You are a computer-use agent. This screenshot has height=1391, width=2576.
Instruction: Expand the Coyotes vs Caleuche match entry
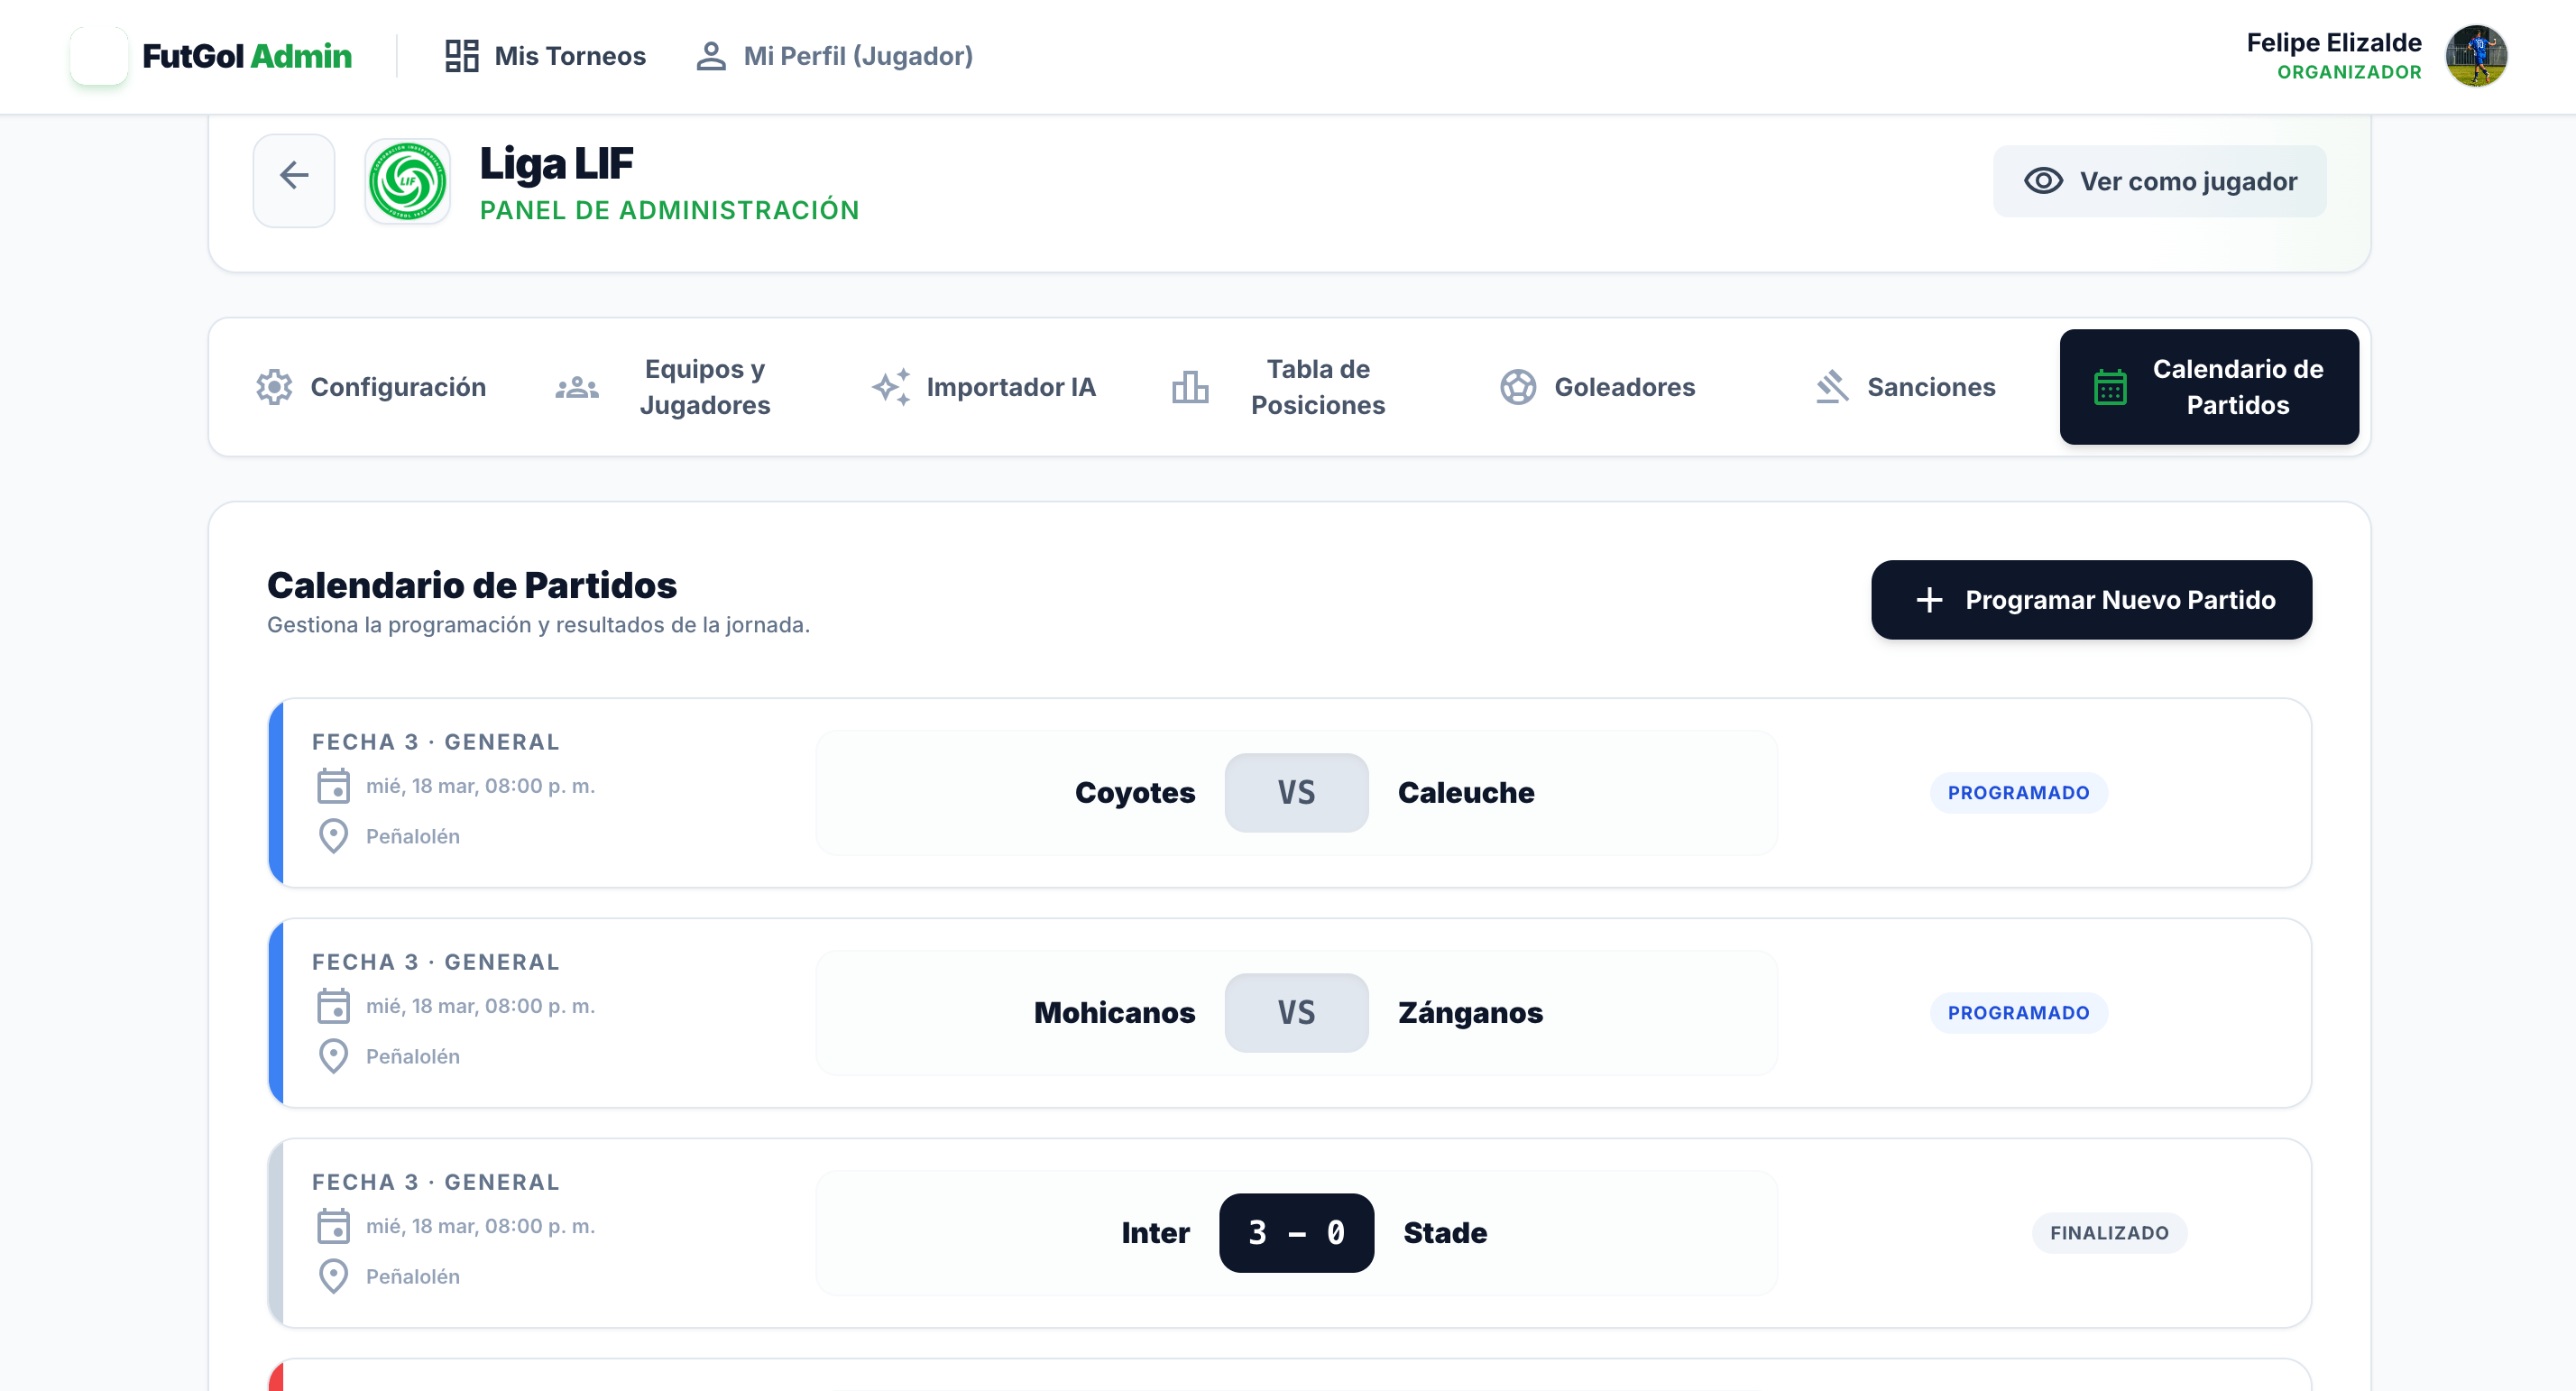(1296, 792)
